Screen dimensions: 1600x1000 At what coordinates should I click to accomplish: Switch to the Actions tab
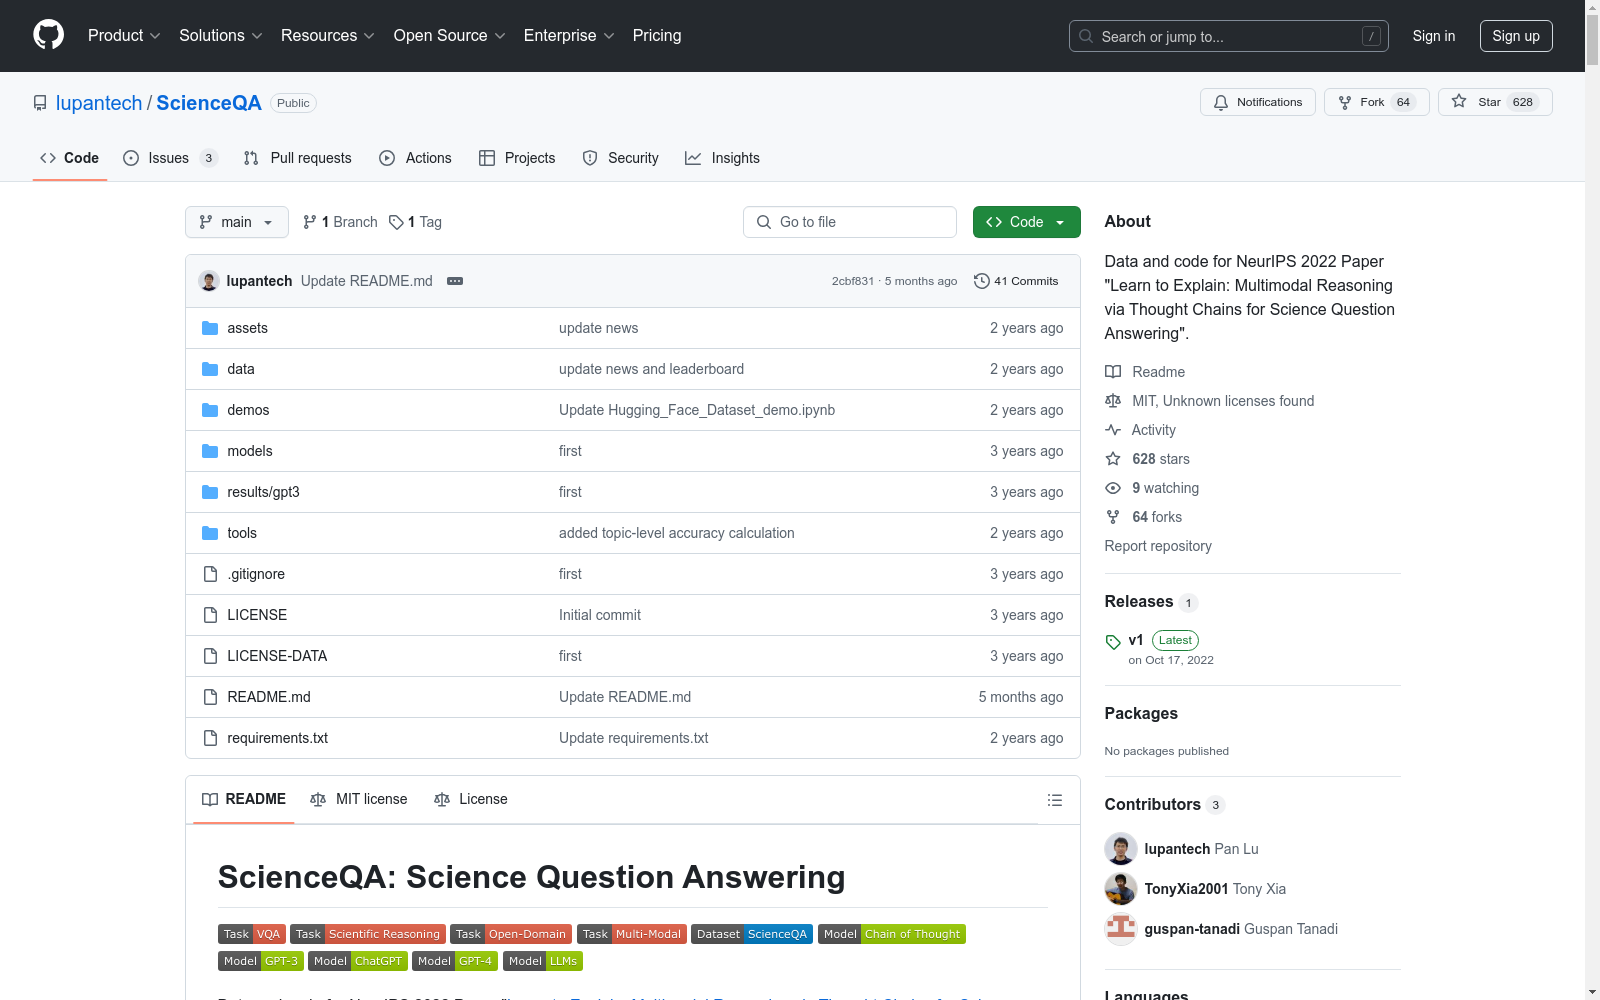click(x=415, y=158)
